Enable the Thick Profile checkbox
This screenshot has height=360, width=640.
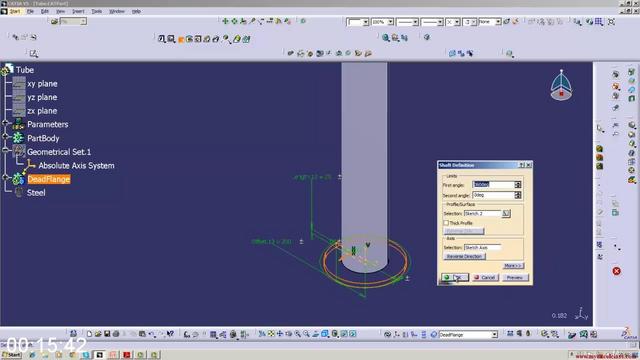pos(446,223)
